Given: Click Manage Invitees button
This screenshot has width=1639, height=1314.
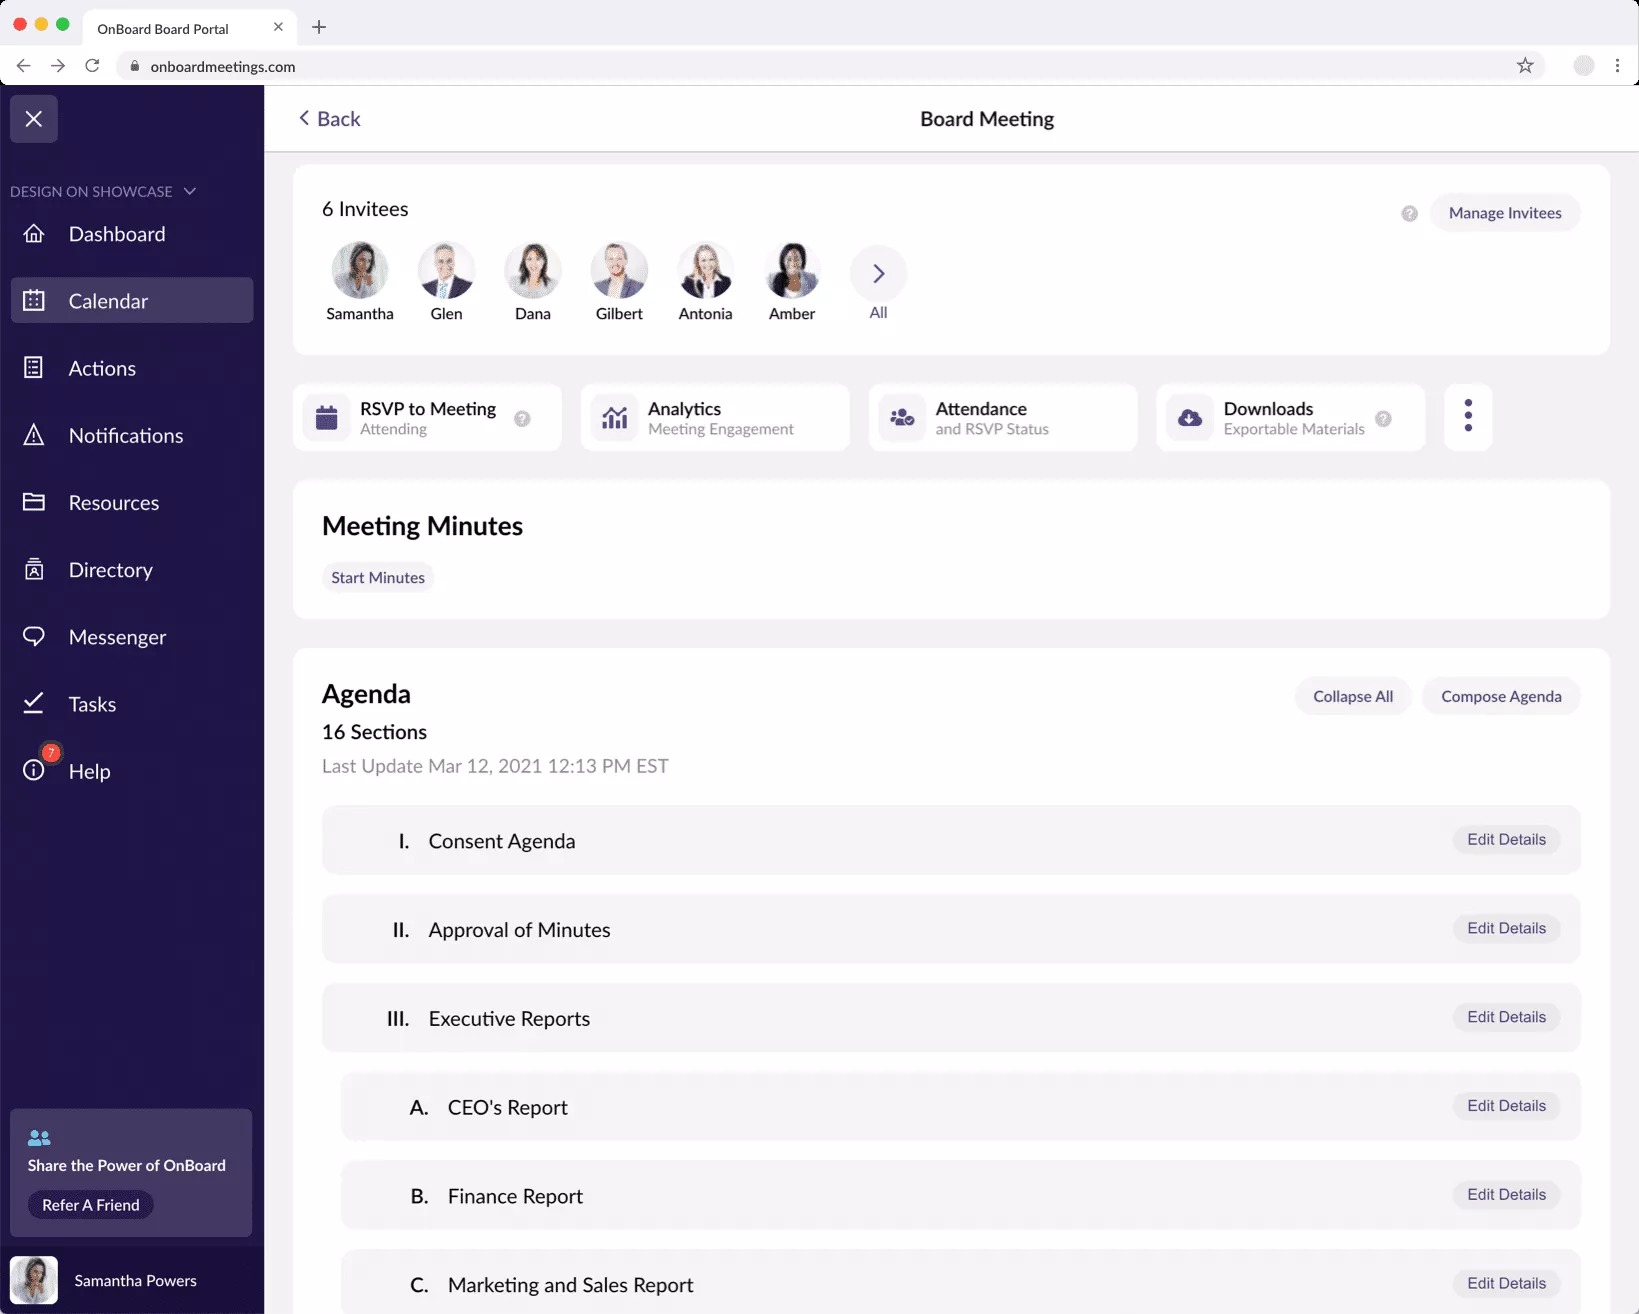Looking at the screenshot, I should pyautogui.click(x=1505, y=213).
